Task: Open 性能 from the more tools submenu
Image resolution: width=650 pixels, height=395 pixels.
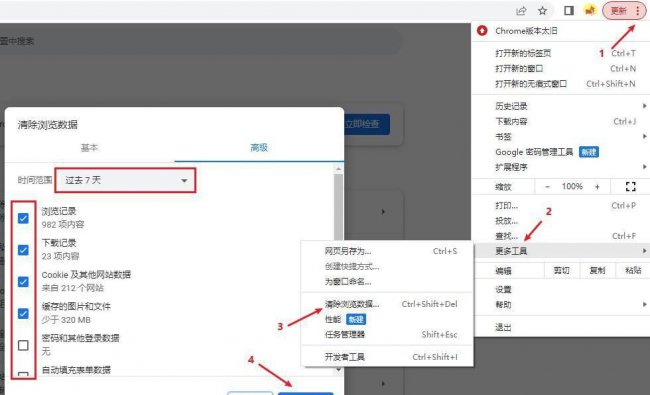Action: (387, 319)
